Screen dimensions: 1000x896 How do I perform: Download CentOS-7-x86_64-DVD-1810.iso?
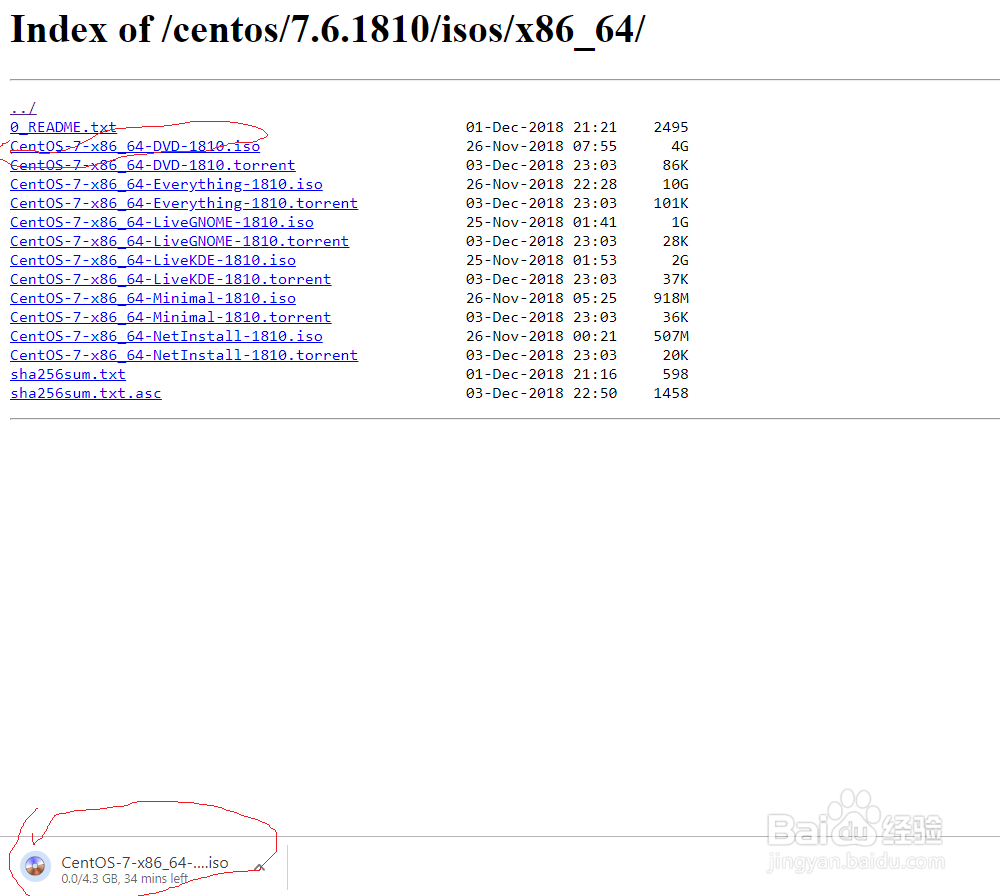click(x=135, y=146)
